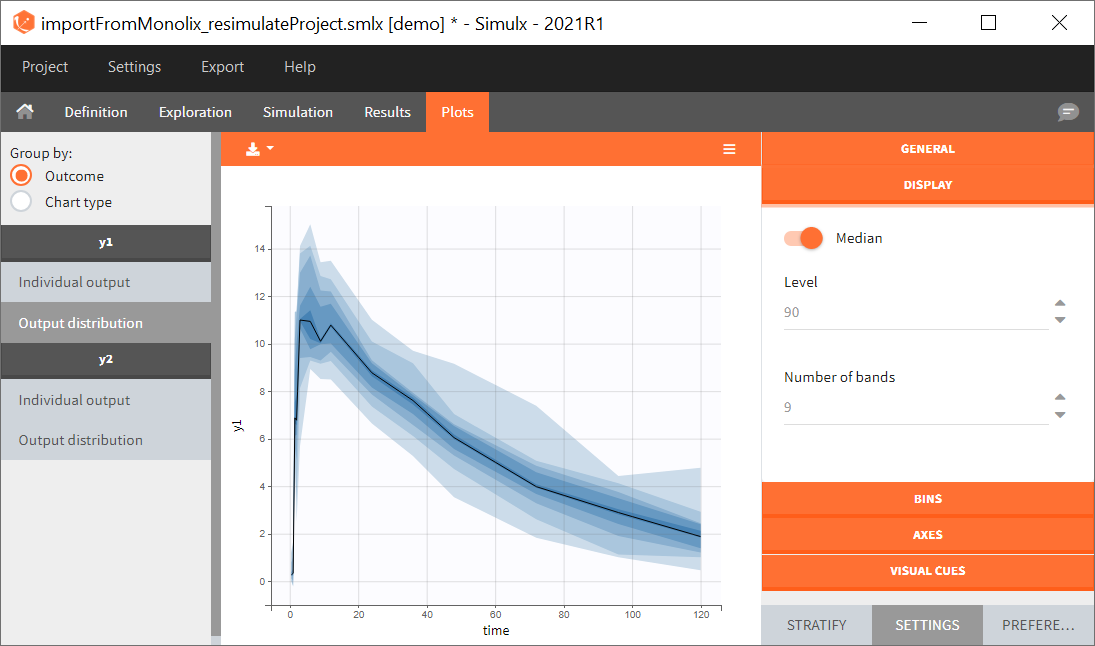Toggle the Median switch off
The width and height of the screenshot is (1095, 646).
point(804,238)
